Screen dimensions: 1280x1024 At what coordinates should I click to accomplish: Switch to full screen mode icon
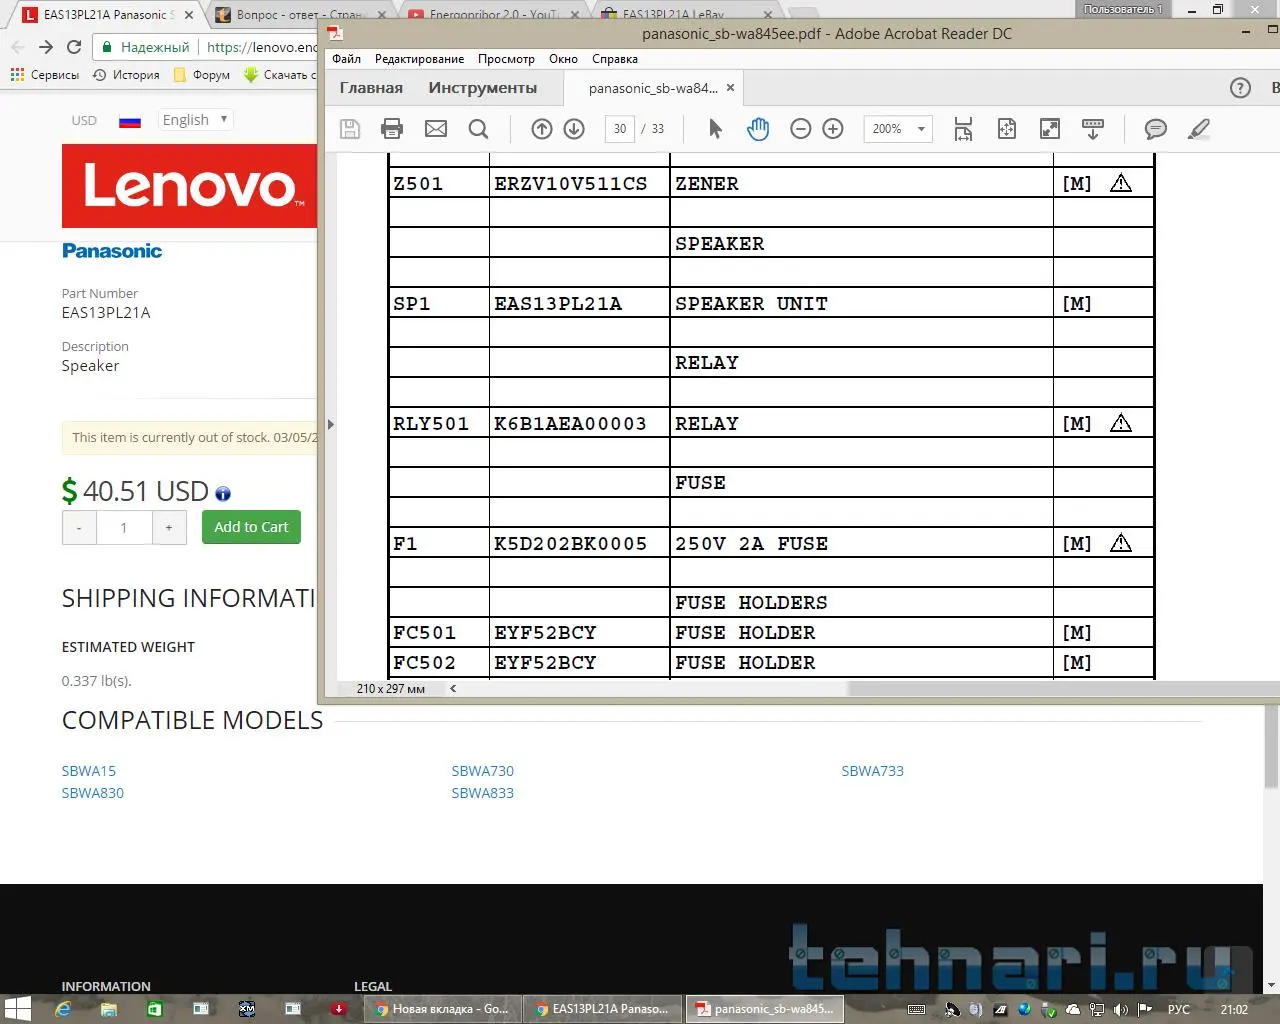1050,129
